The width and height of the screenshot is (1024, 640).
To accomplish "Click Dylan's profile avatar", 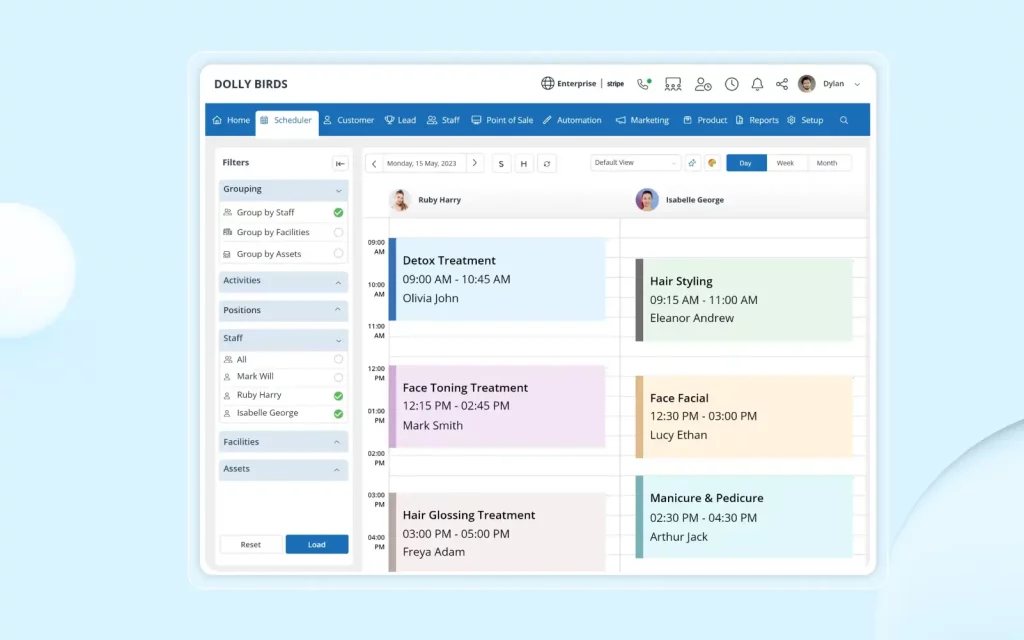I will pyautogui.click(x=807, y=84).
